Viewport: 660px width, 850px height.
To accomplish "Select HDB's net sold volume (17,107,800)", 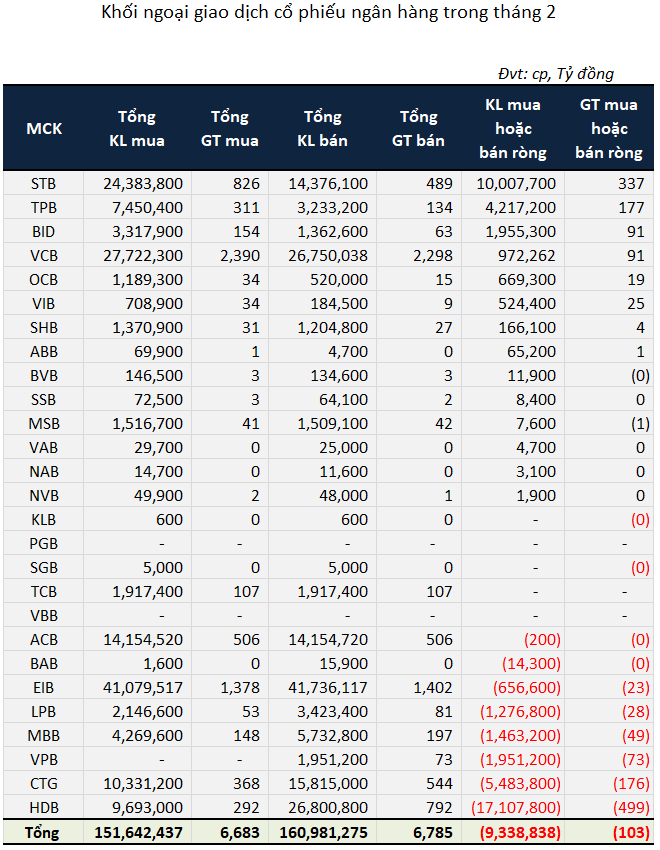I will click(513, 807).
